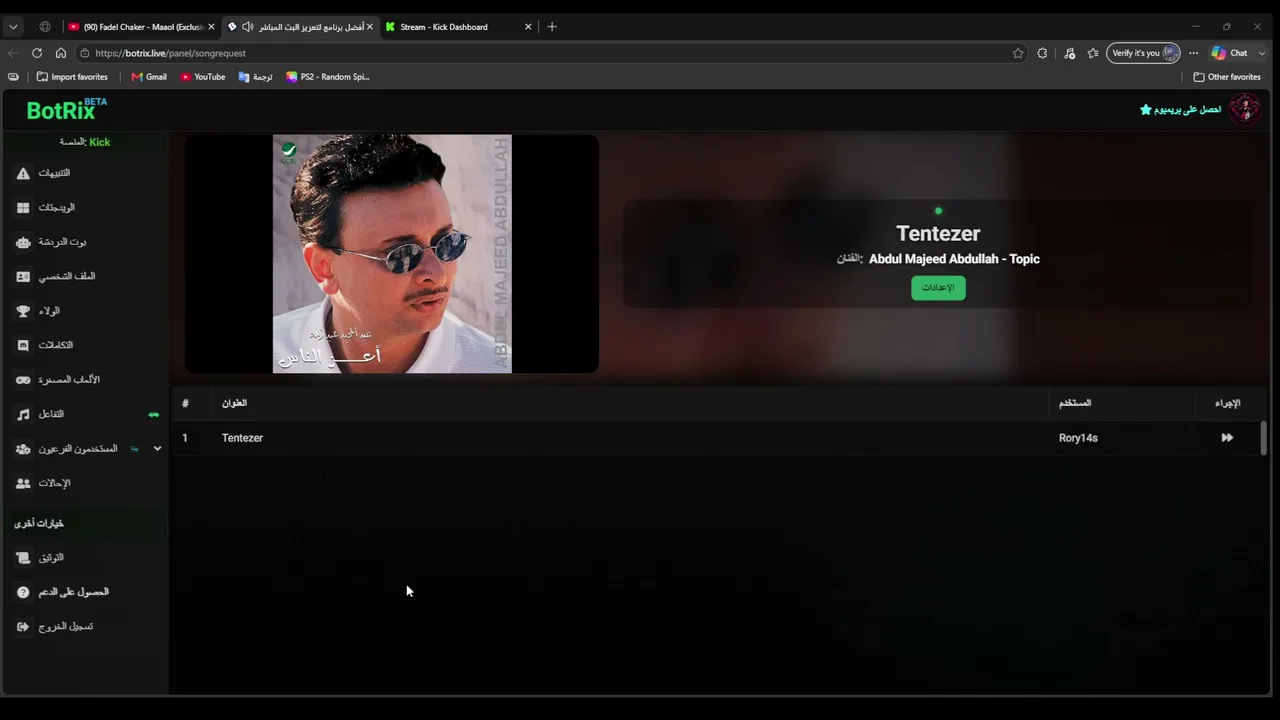Click the back navigation arrow
The image size is (1280, 720).
13,53
